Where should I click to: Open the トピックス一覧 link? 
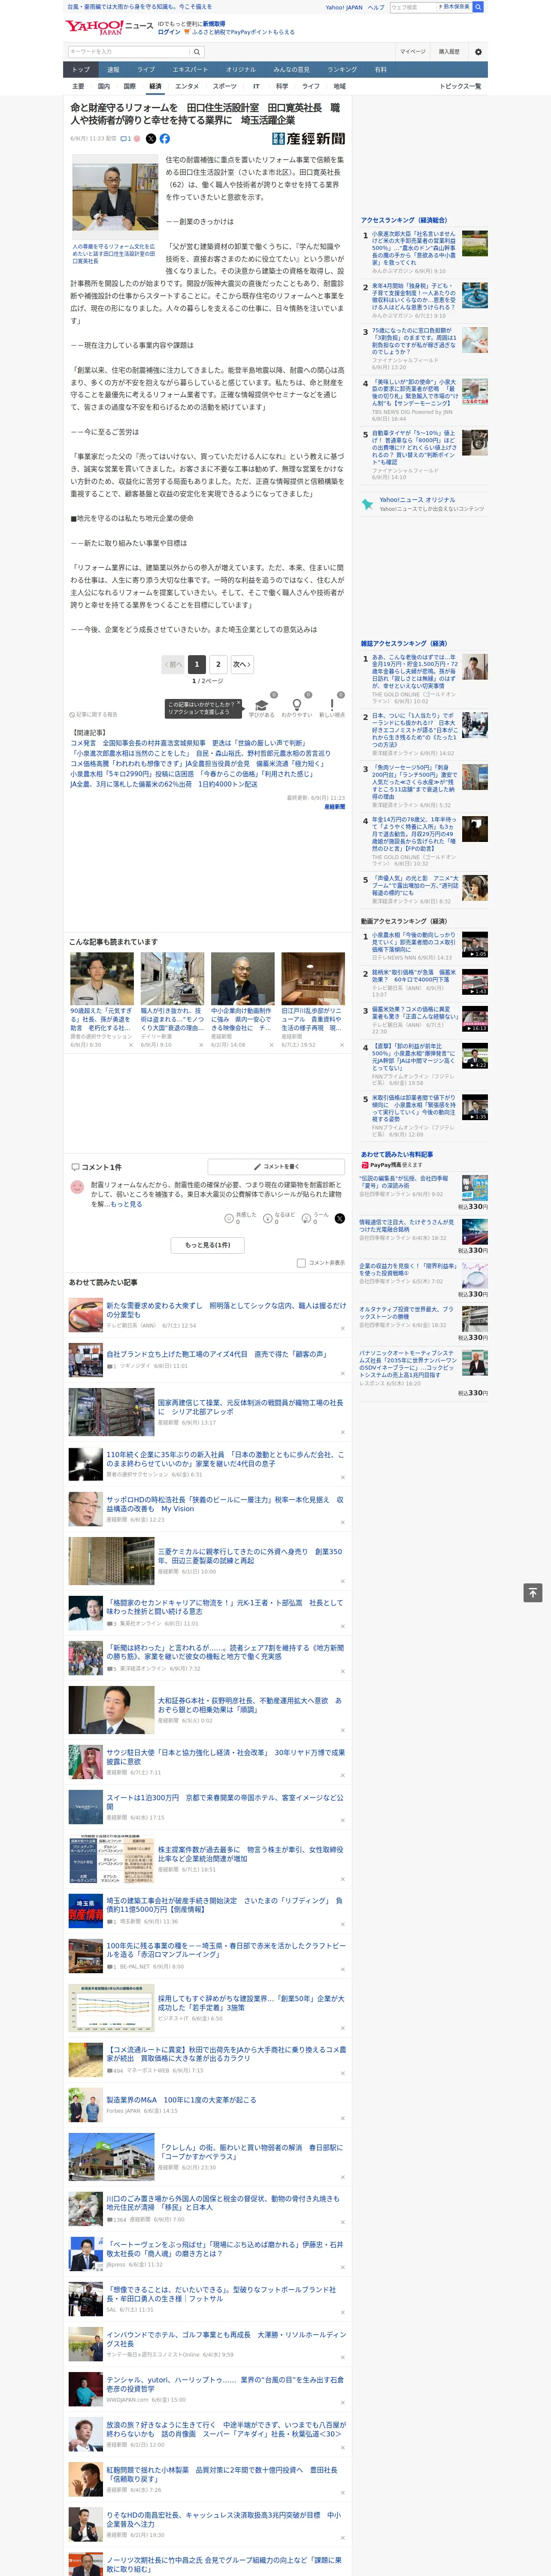(x=460, y=86)
